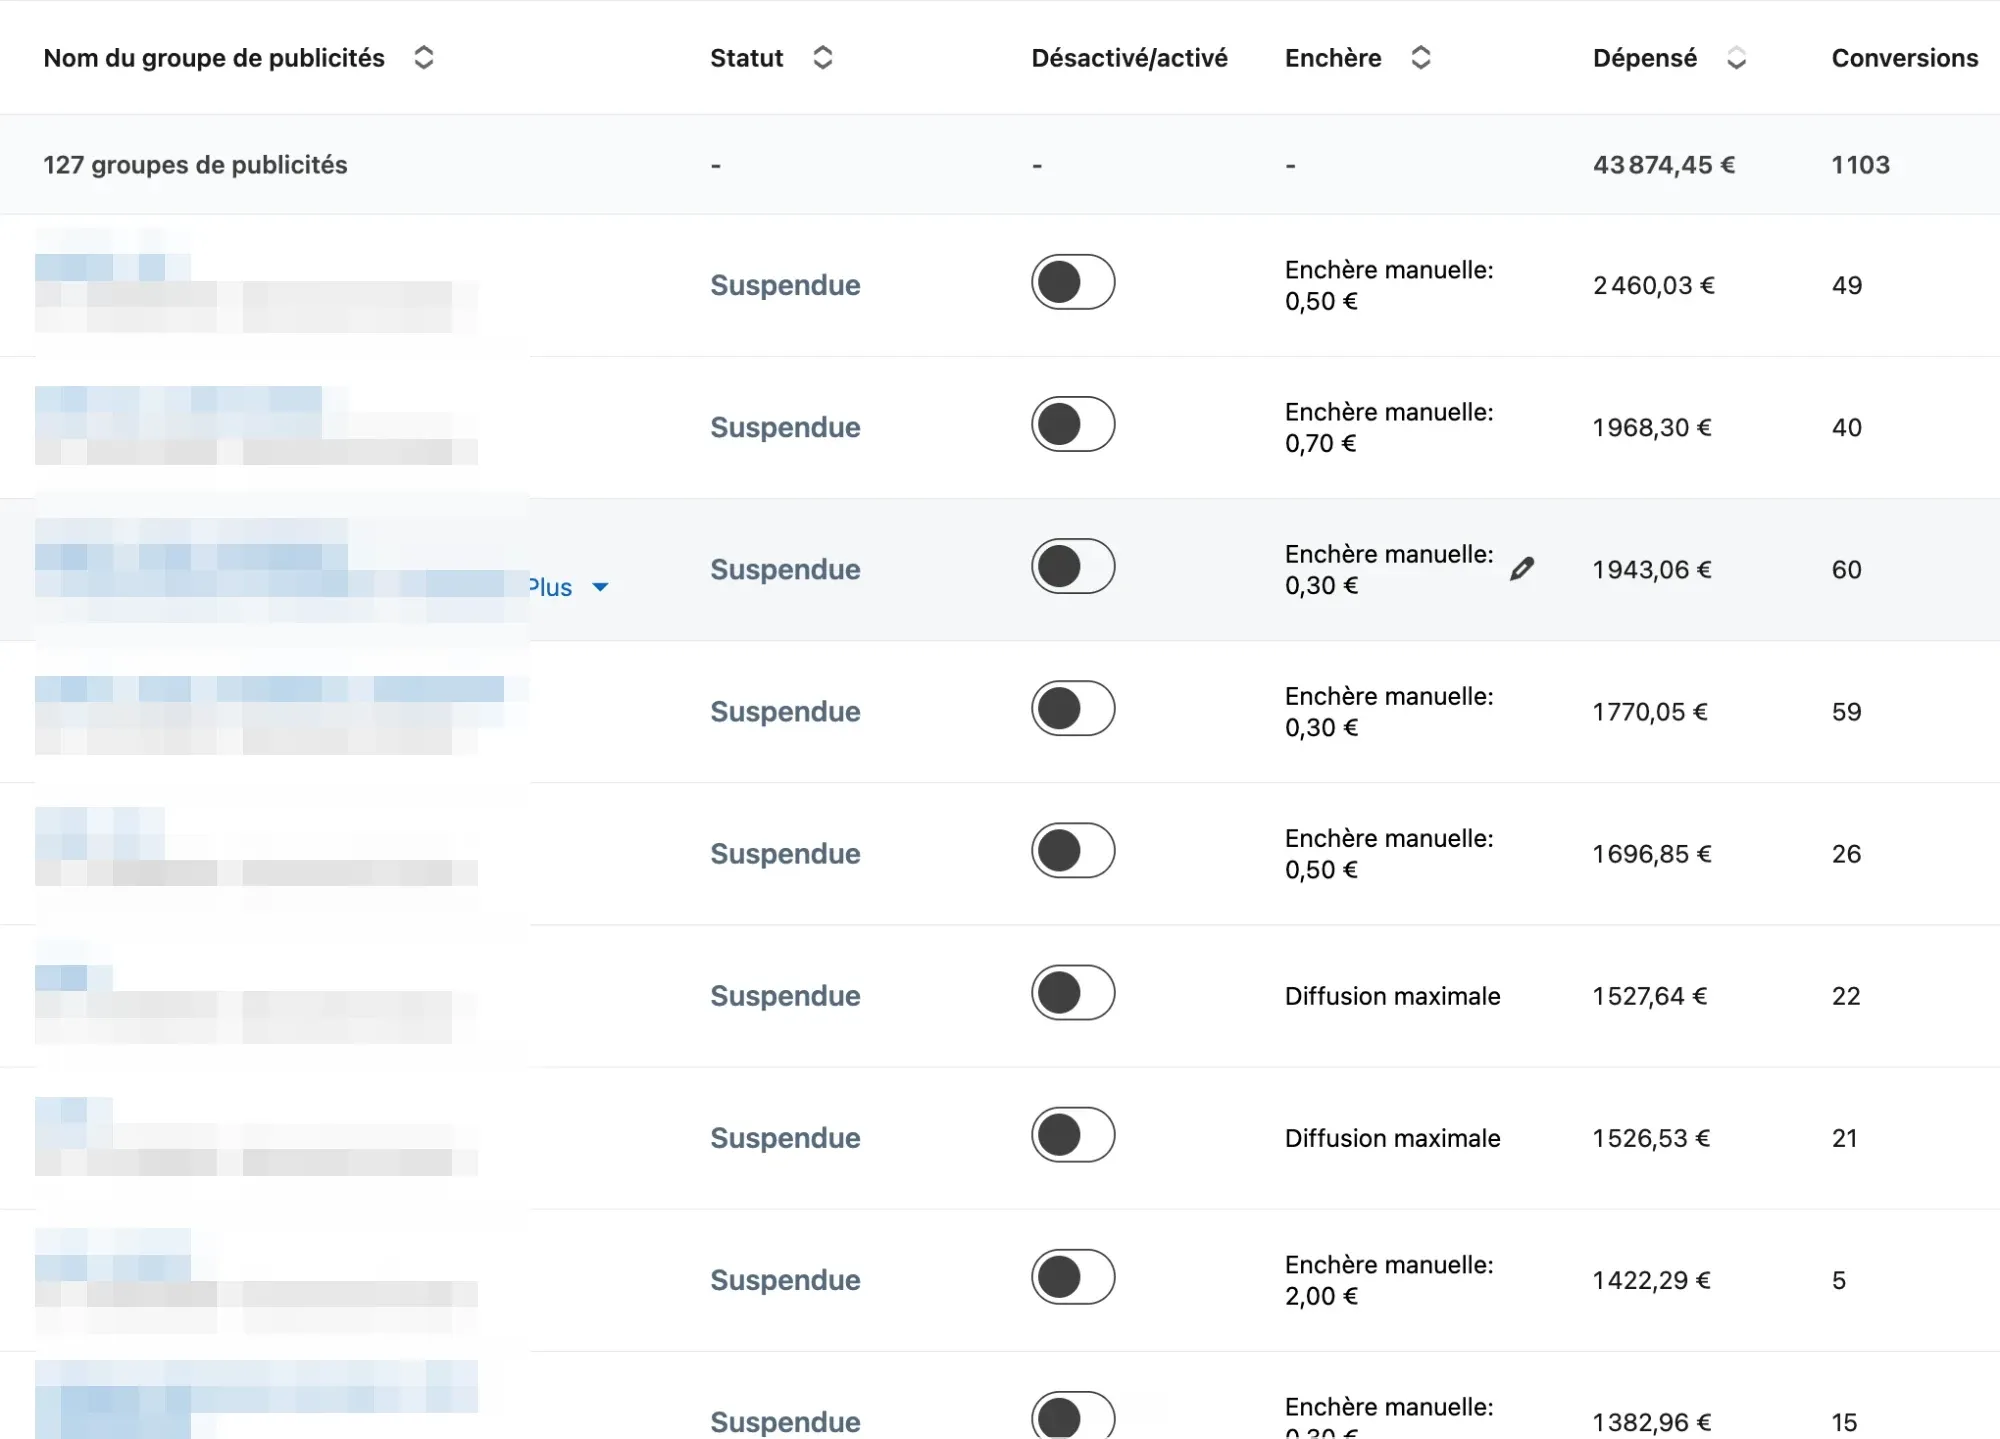Sort by Enchère column arrows
The image size is (2000, 1439).
pos(1421,58)
